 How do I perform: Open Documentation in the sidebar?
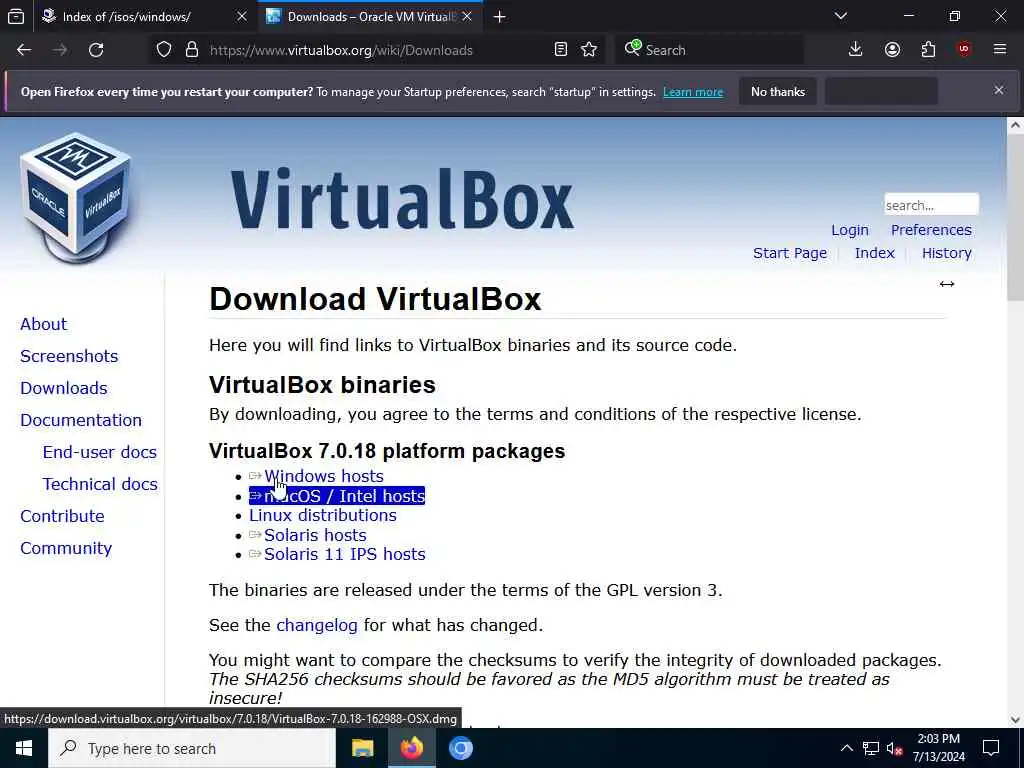tap(81, 420)
